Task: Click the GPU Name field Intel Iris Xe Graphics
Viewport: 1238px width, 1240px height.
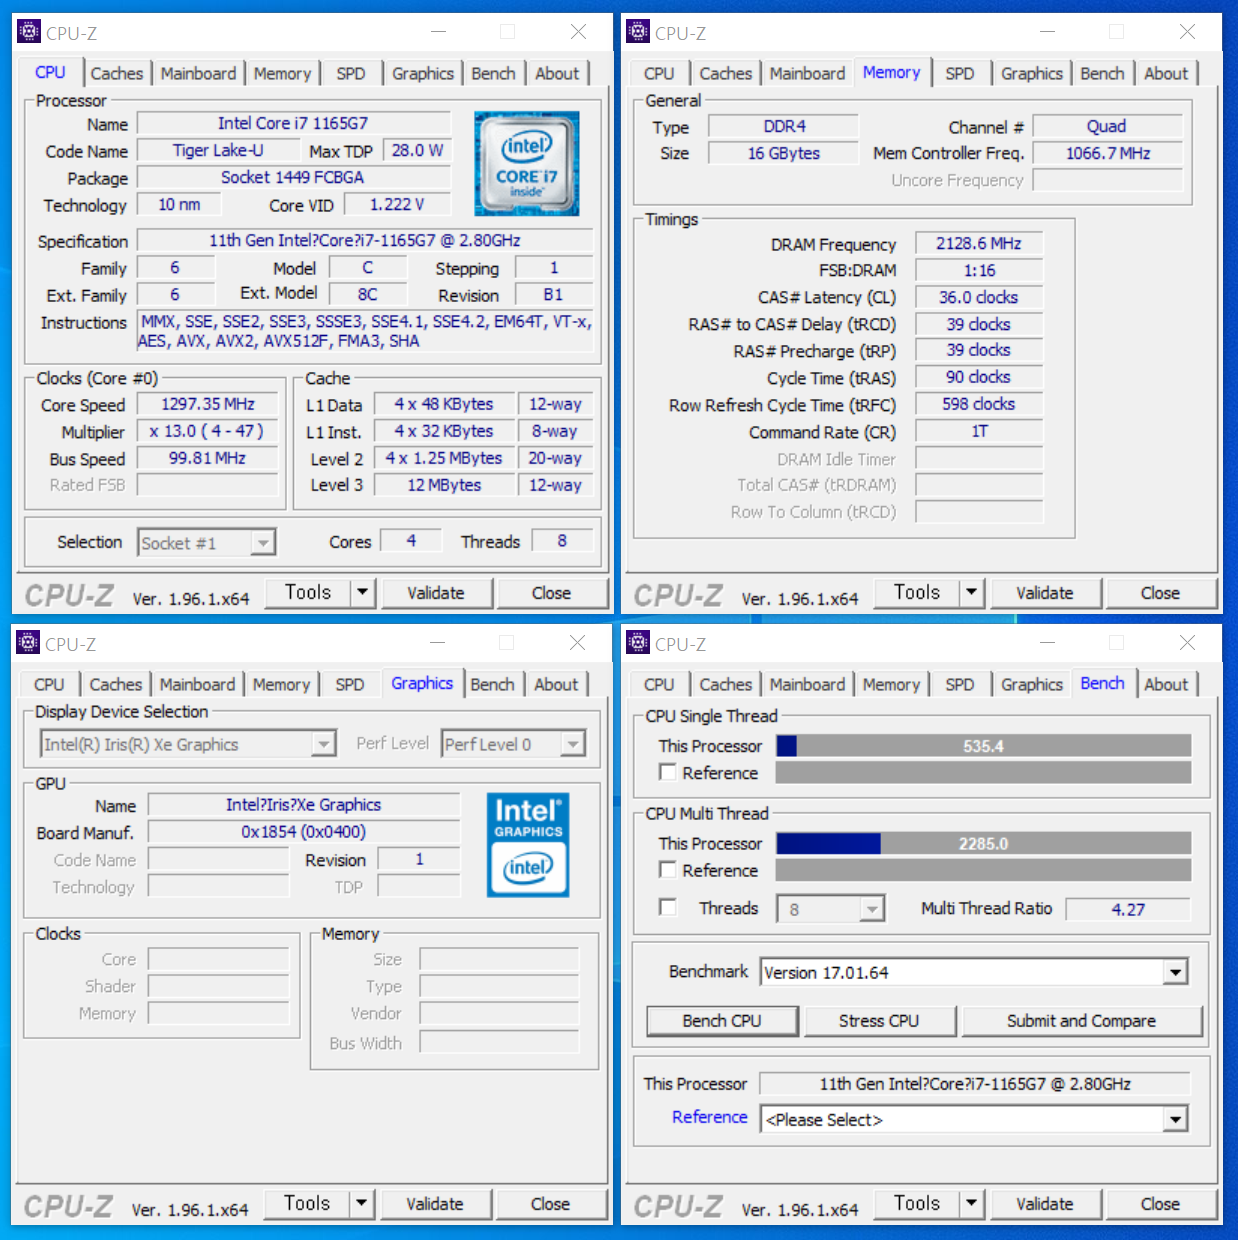Action: coord(304,805)
